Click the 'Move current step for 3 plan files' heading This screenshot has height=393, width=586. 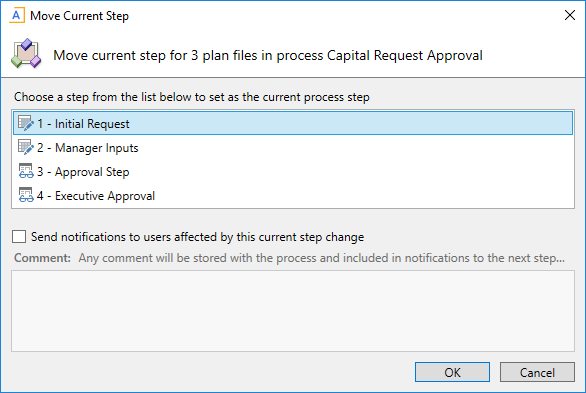268,55
